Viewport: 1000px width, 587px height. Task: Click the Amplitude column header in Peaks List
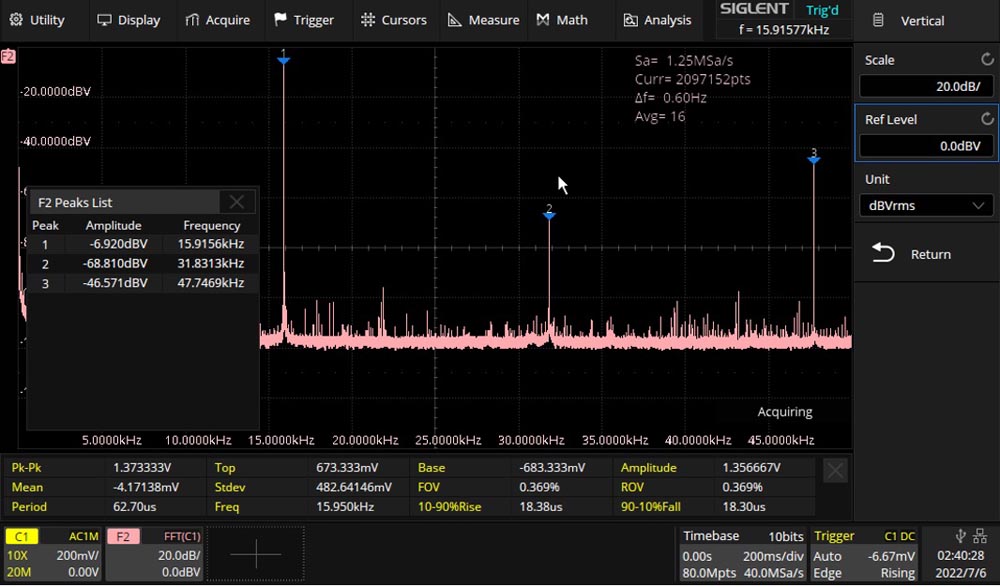pos(114,225)
